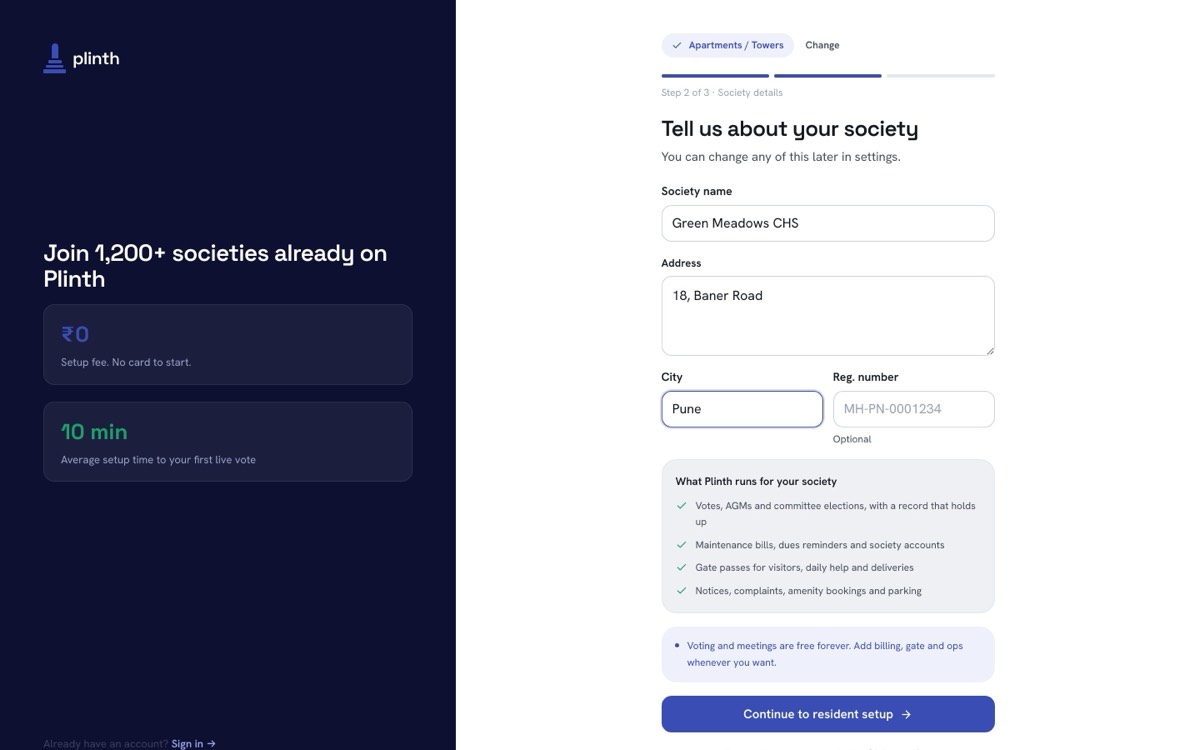The width and height of the screenshot is (1200, 750).
Task: Click the Plinth logo icon
Action: pyautogui.click(x=54, y=59)
